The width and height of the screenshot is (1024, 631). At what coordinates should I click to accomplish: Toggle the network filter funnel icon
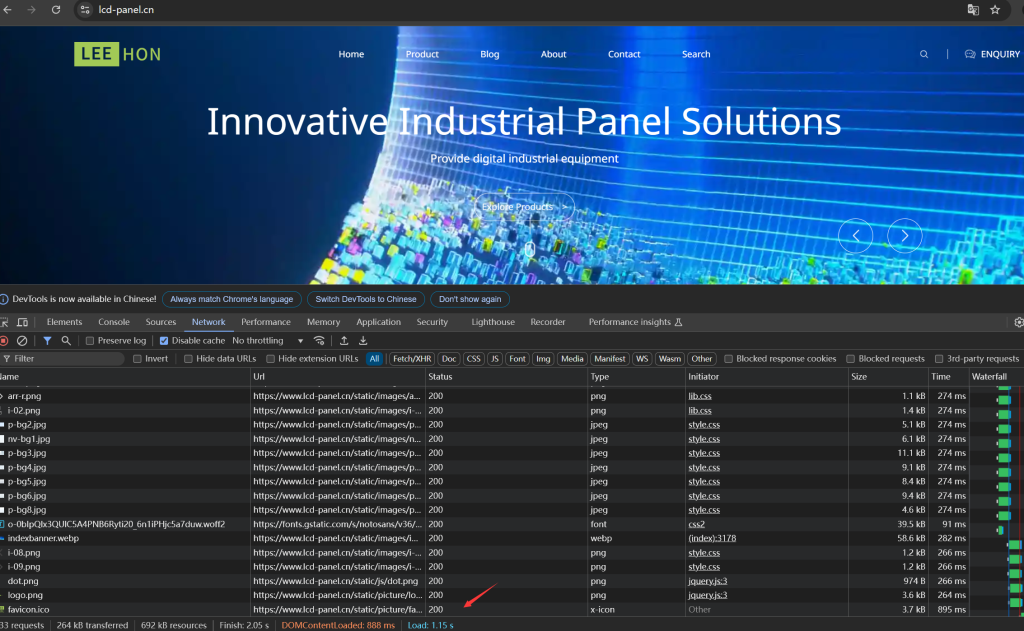(x=47, y=341)
